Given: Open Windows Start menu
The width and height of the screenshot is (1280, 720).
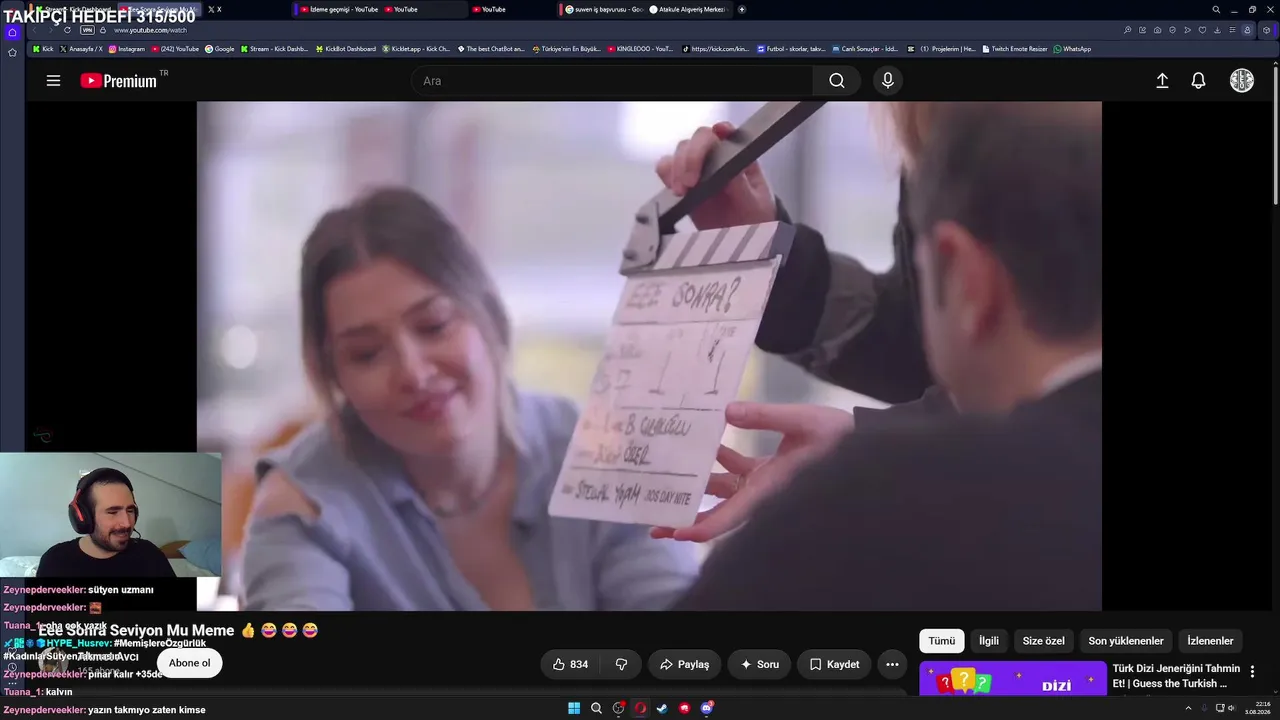Looking at the screenshot, I should pyautogui.click(x=574, y=708).
